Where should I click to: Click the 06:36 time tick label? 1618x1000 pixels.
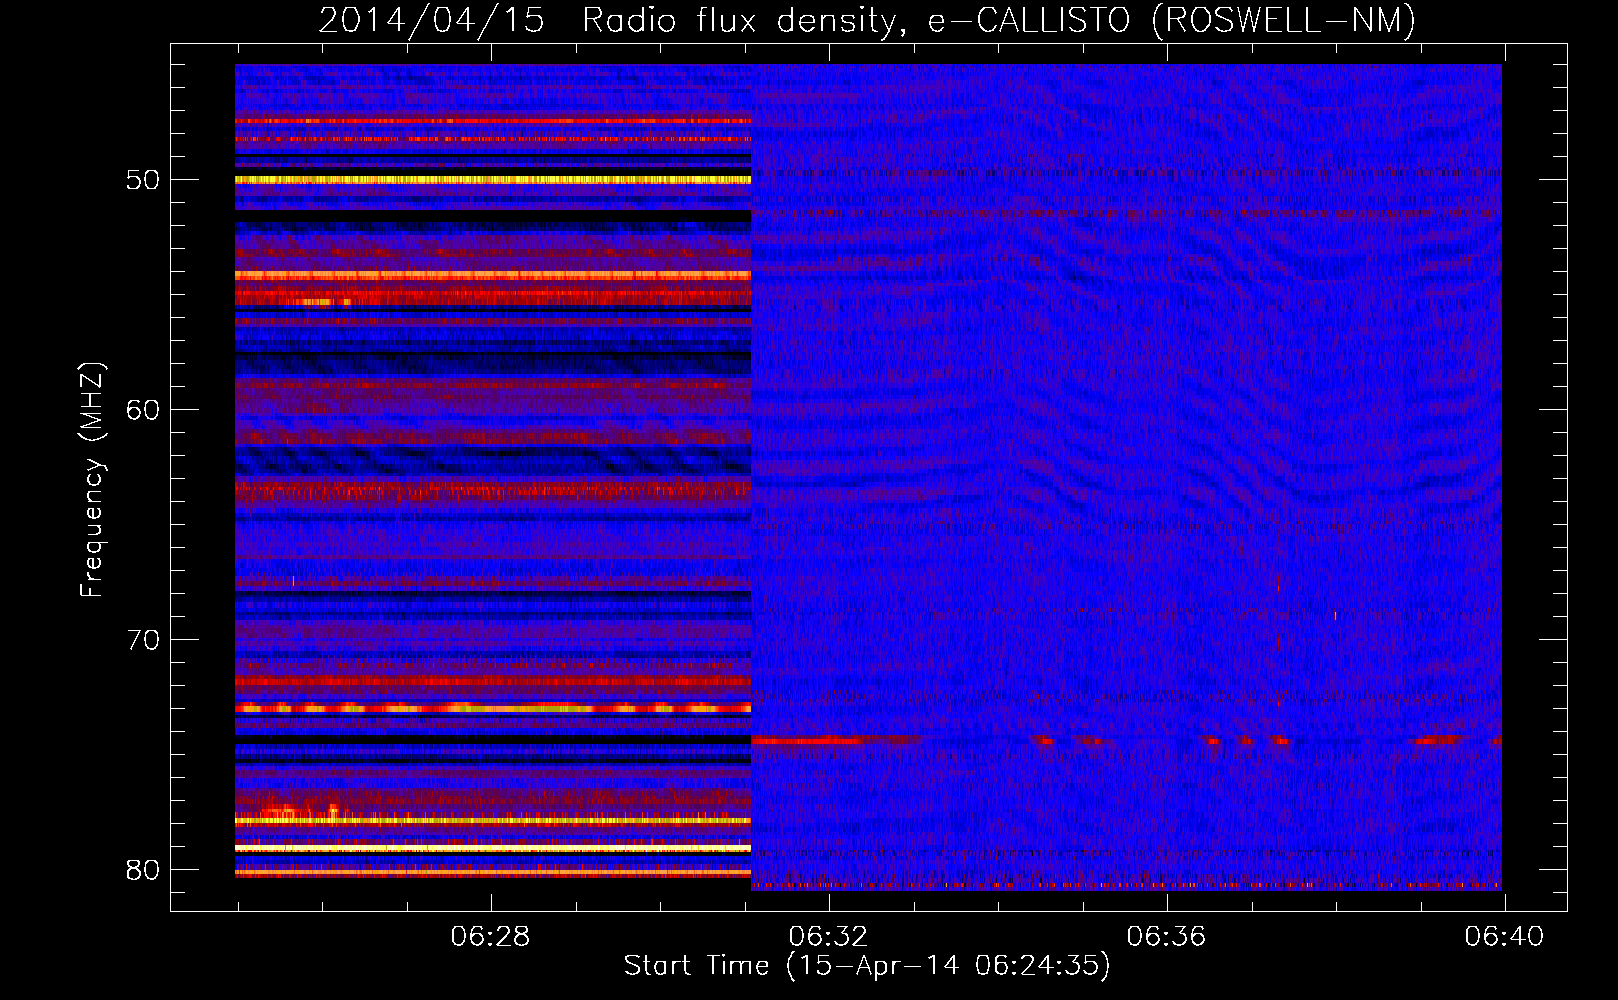1166,937
